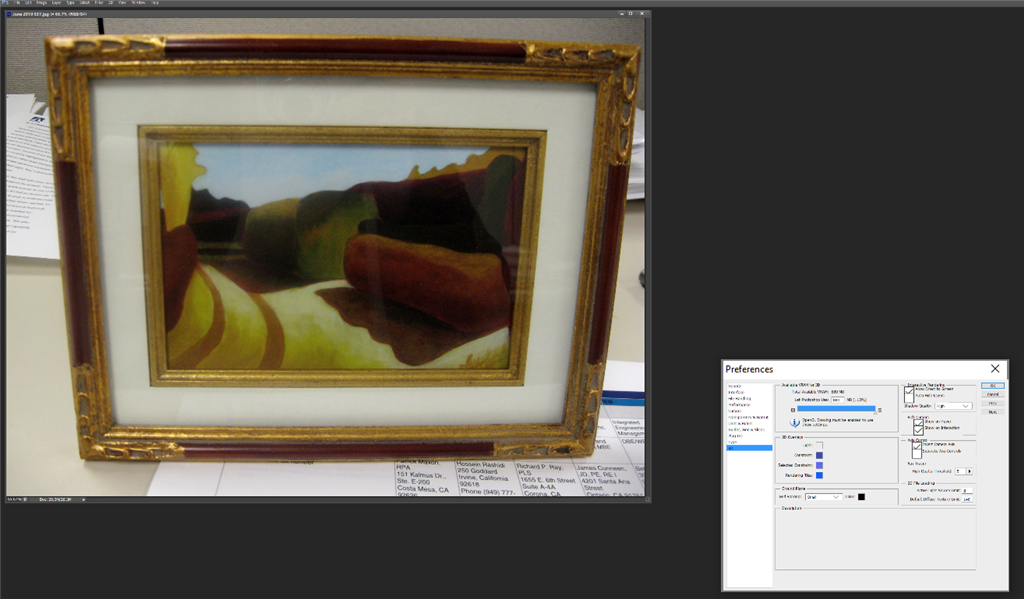Toggle Invert Camera Axis checkbox

pos(917,446)
